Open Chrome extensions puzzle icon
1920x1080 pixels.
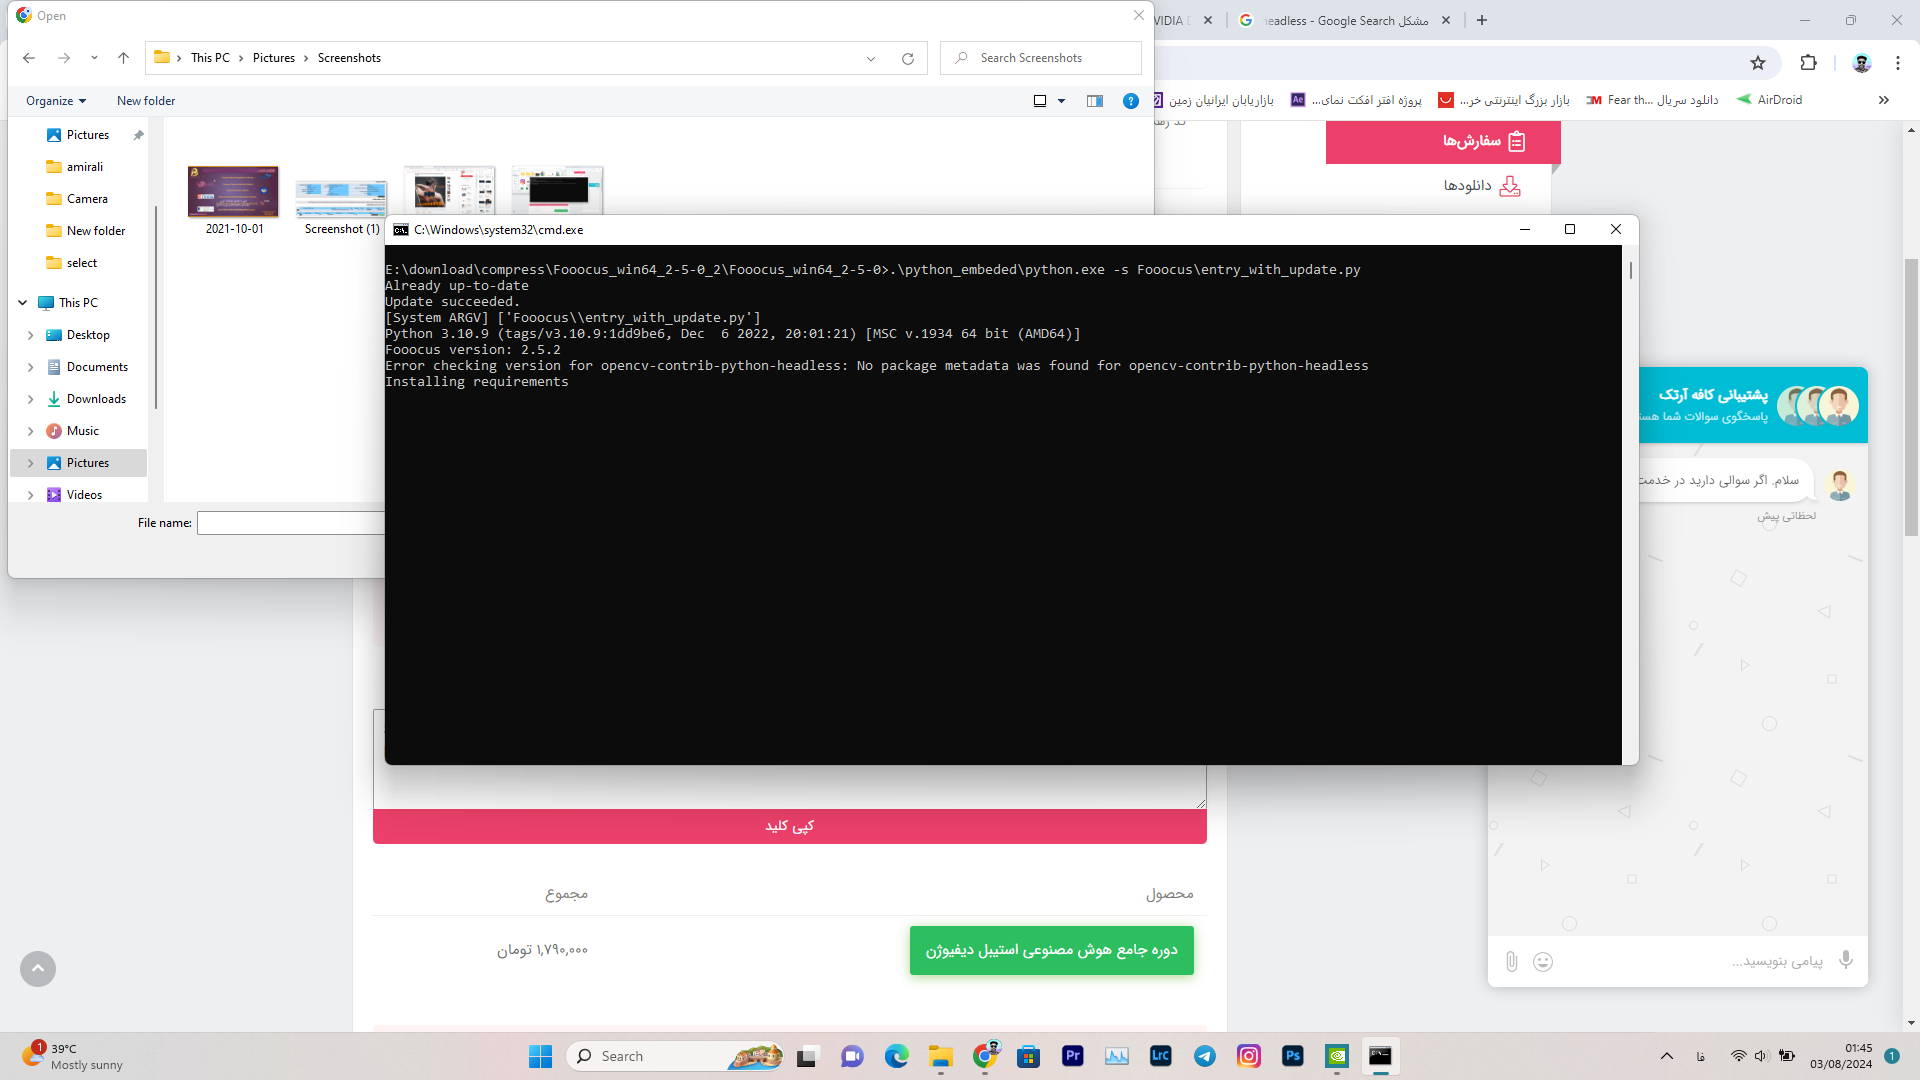pos(1808,63)
